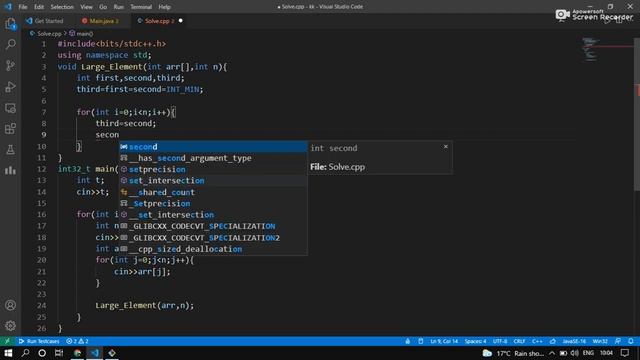Click the clipboard icon beside Ln 9, Col 14
640x360 pixels.
click(x=420, y=341)
